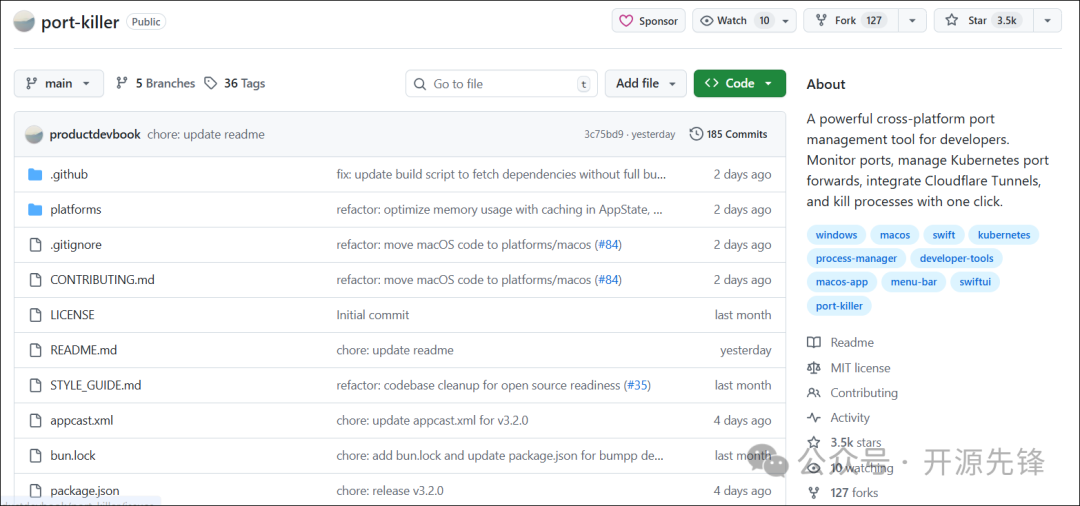Click the productdevbook author avatar
The image size is (1080, 506).
point(34,134)
